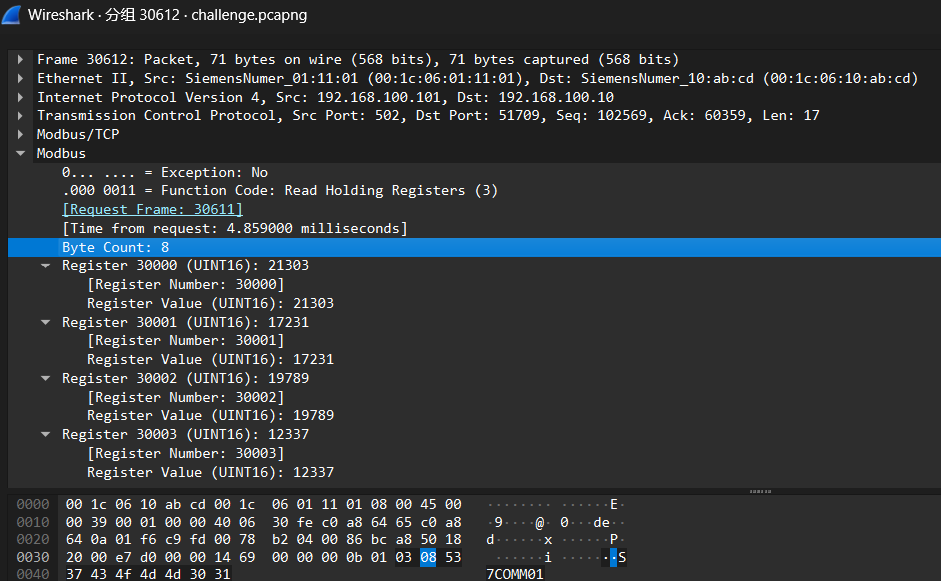Expand the Transmission Control Protocol row
941x581 pixels.
(21, 116)
